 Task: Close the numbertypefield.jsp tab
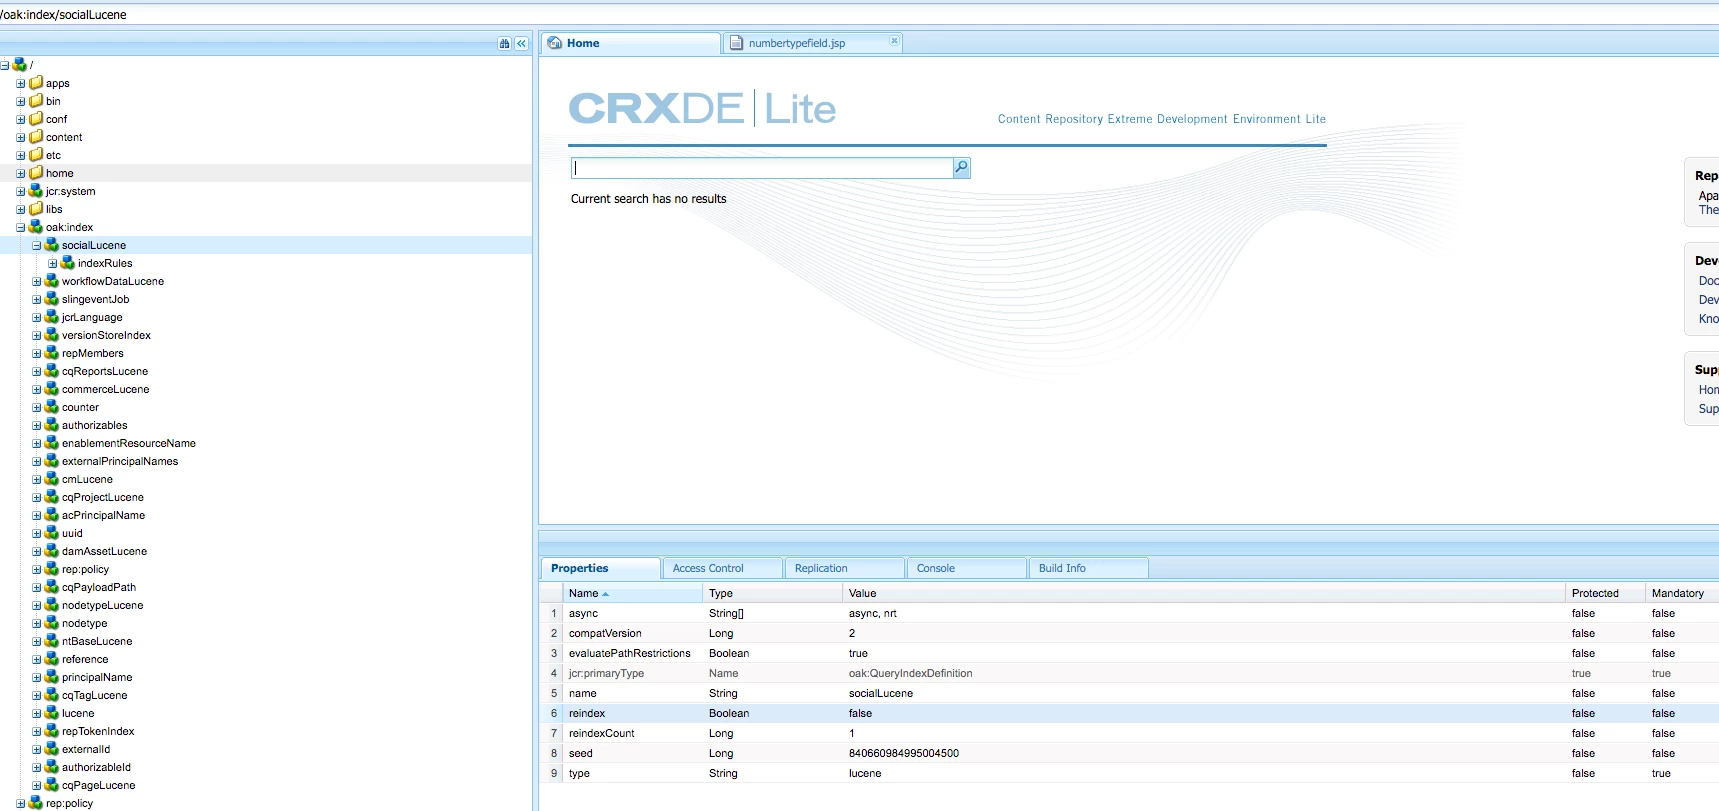894,41
